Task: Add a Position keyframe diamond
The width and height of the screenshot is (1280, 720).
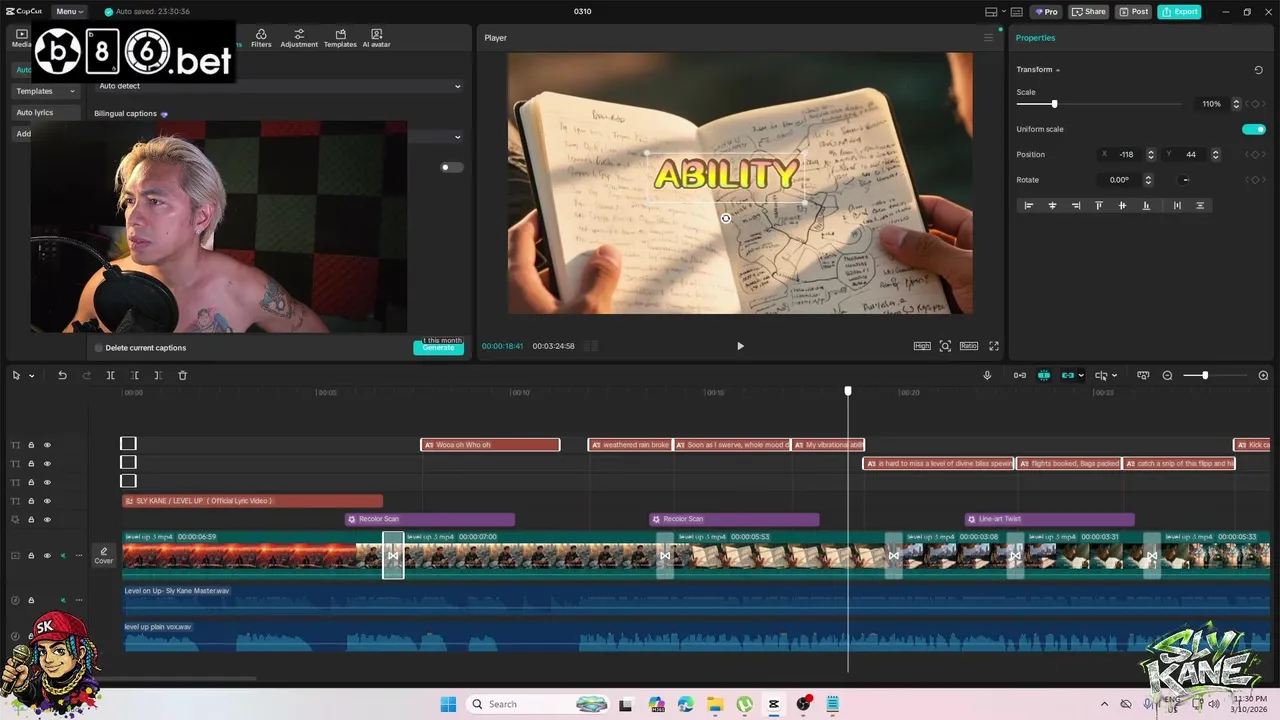Action: click(1255, 154)
